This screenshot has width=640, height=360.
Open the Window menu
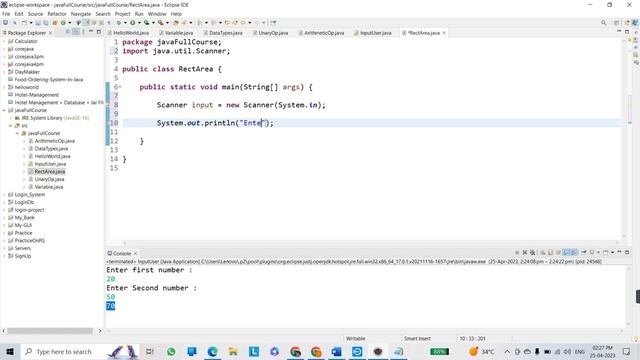click(x=157, y=14)
